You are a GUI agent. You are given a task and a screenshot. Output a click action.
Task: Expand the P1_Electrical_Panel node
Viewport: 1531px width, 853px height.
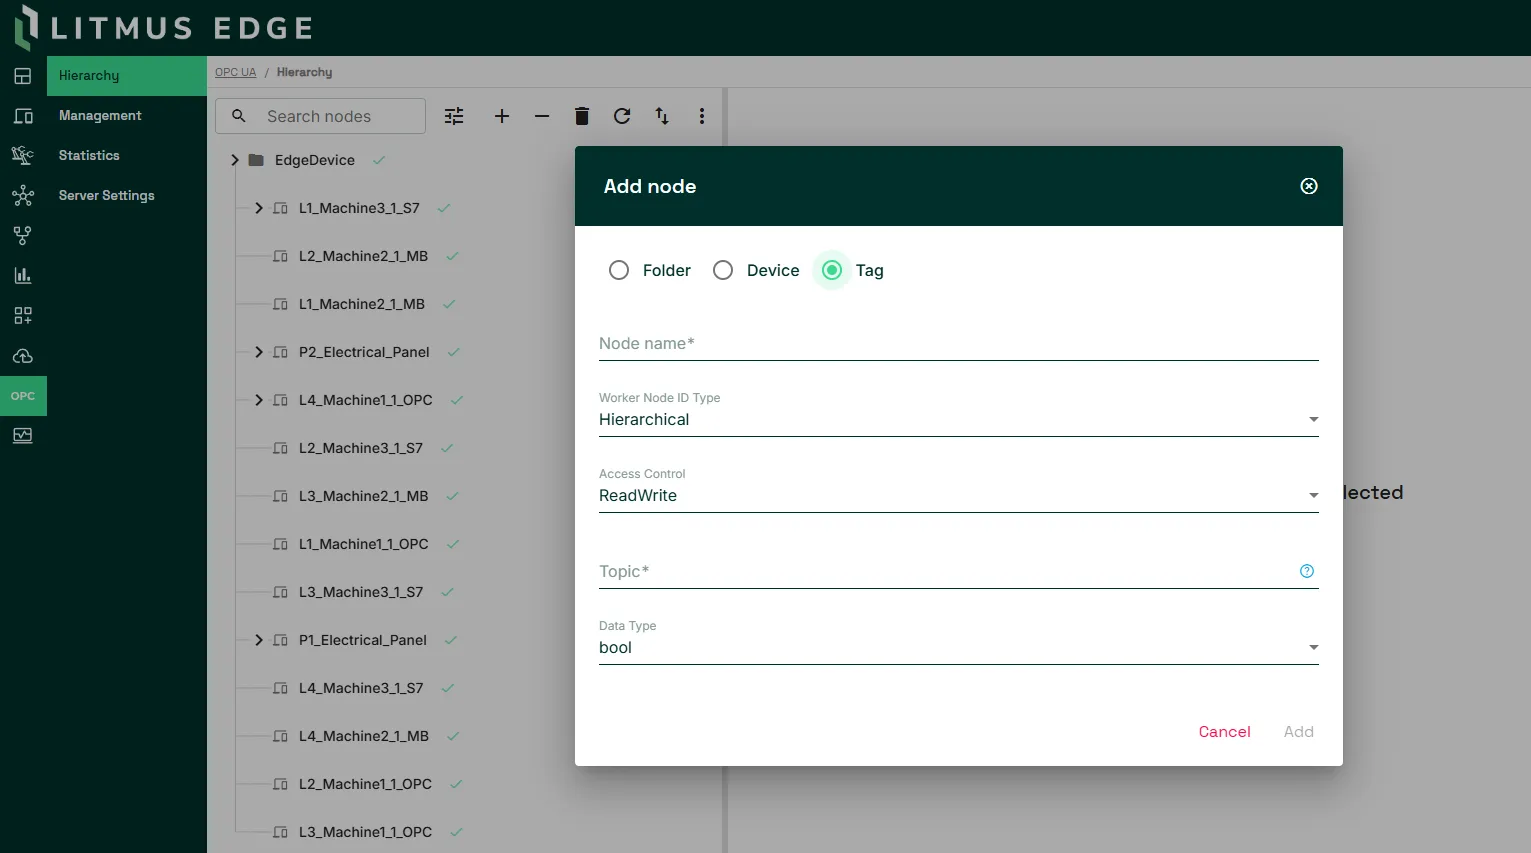[259, 640]
